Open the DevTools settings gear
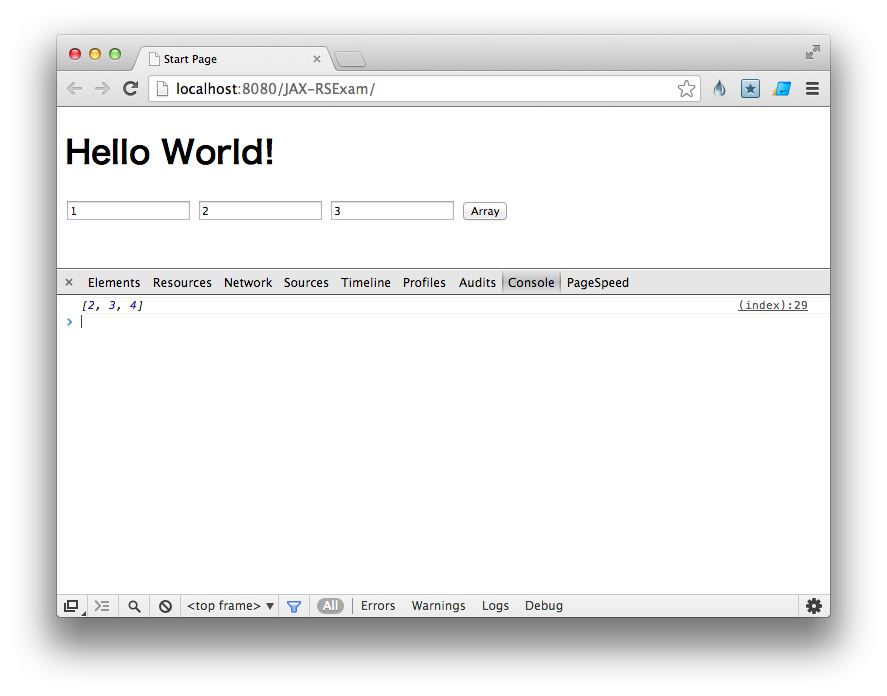Image resolution: width=887 pixels, height=696 pixels. coord(814,606)
